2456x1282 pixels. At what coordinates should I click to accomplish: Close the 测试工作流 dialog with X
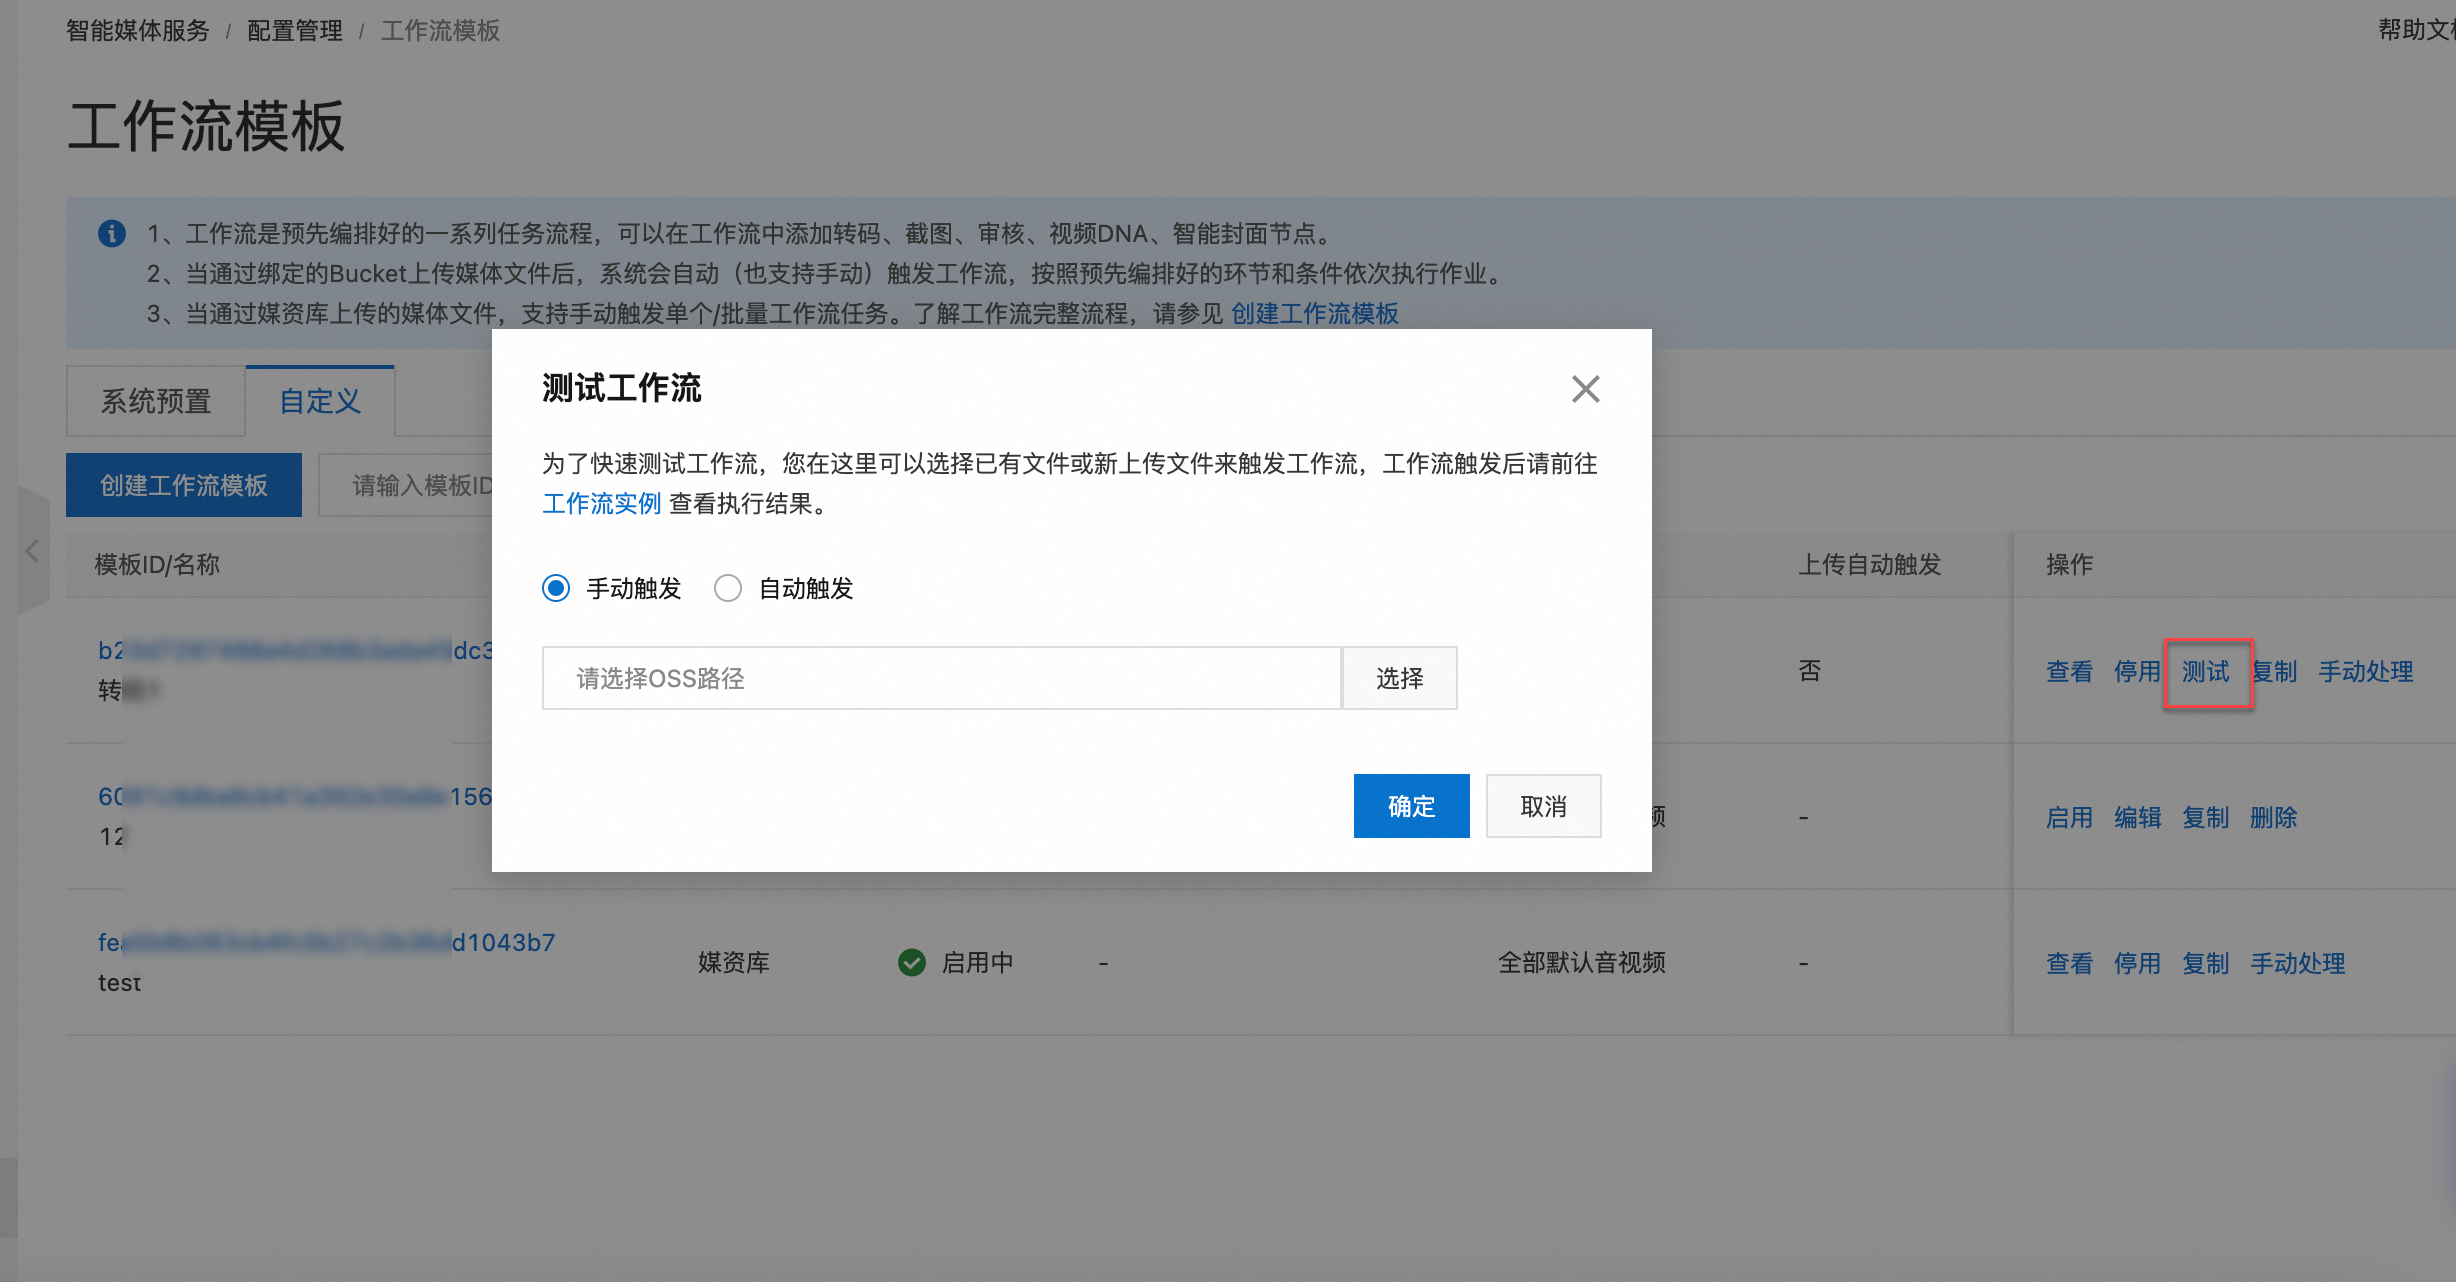(x=1585, y=389)
